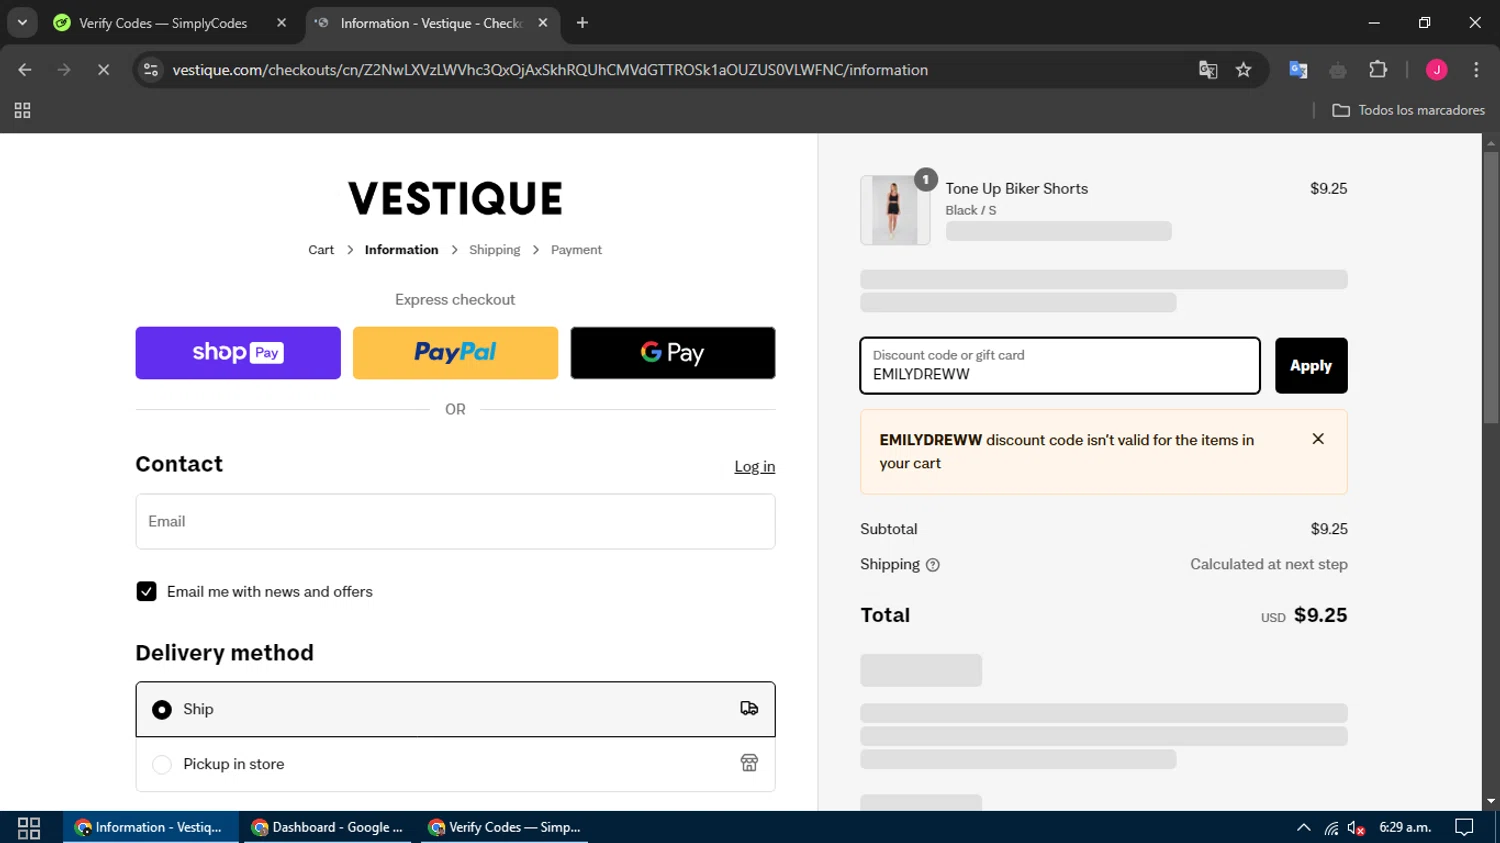Close the Verify Codes SimplyCodes tab
Screen dimensions: 1500x843
click(x=282, y=23)
